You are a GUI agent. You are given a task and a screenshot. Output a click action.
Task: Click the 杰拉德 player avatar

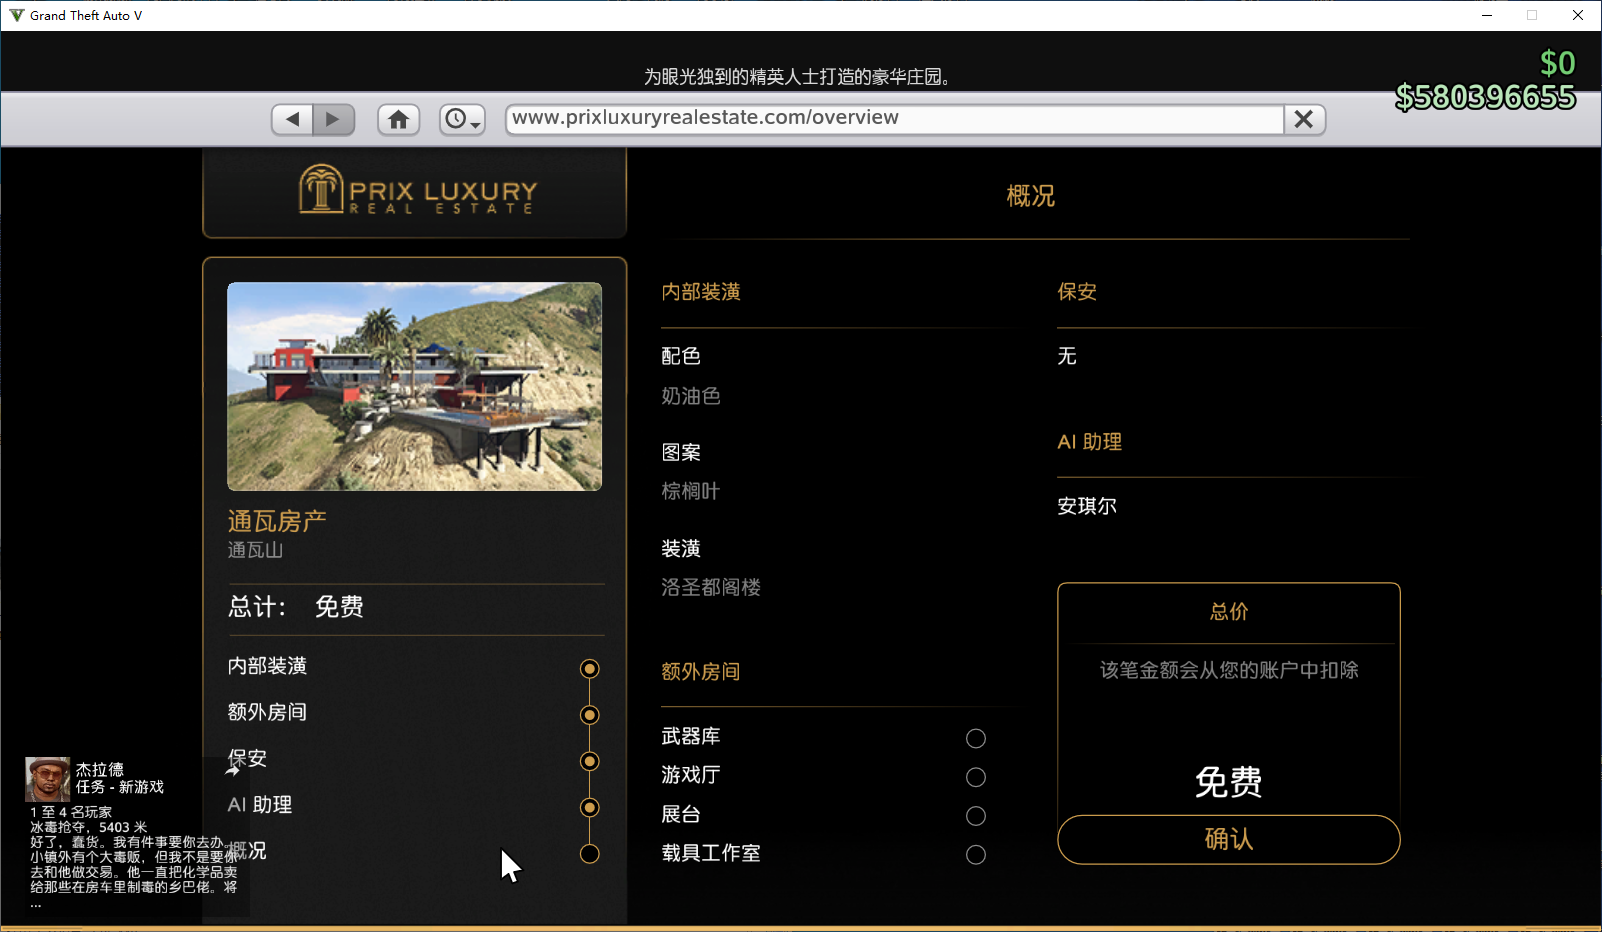(47, 779)
